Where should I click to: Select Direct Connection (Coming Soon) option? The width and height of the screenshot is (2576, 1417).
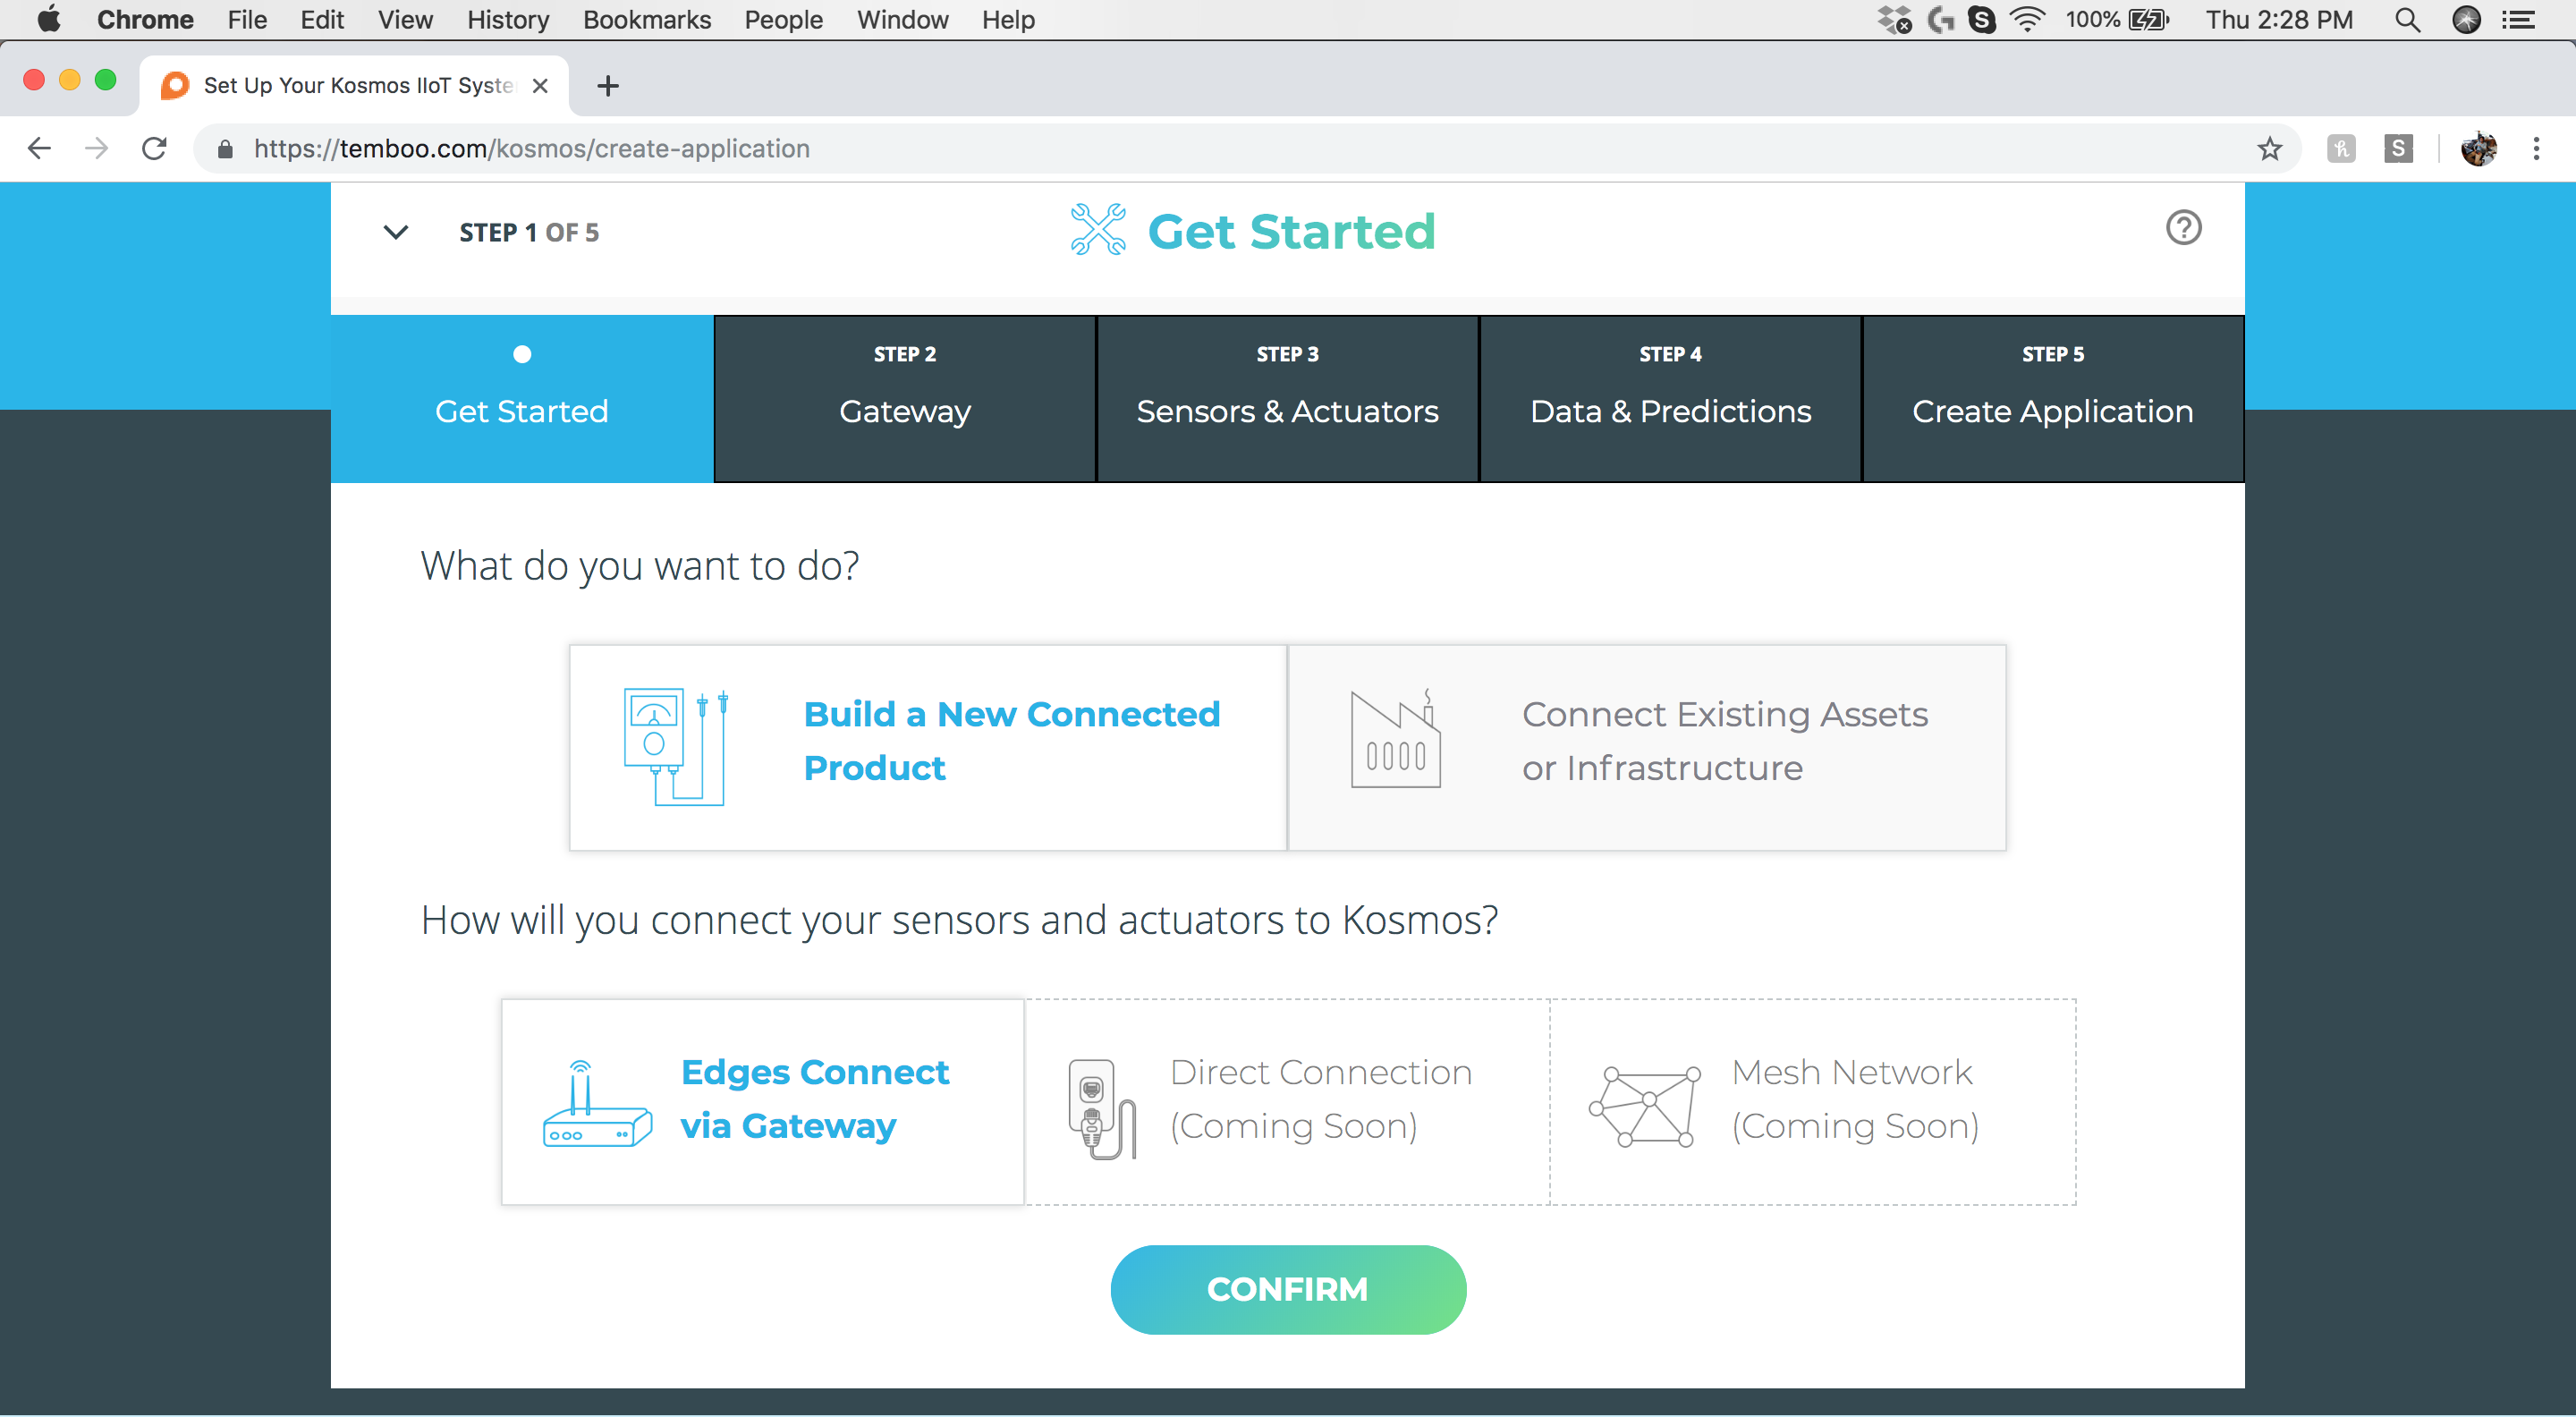[1287, 1101]
